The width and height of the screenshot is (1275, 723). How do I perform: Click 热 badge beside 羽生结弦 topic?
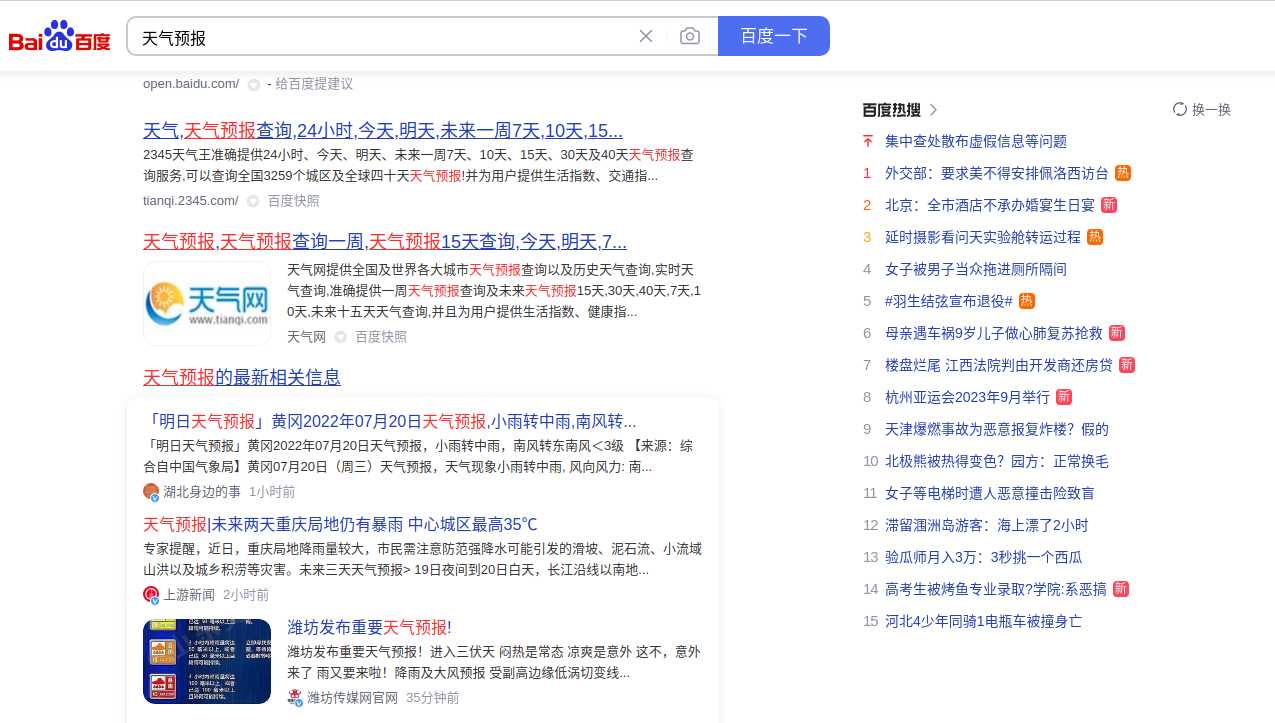[1027, 301]
